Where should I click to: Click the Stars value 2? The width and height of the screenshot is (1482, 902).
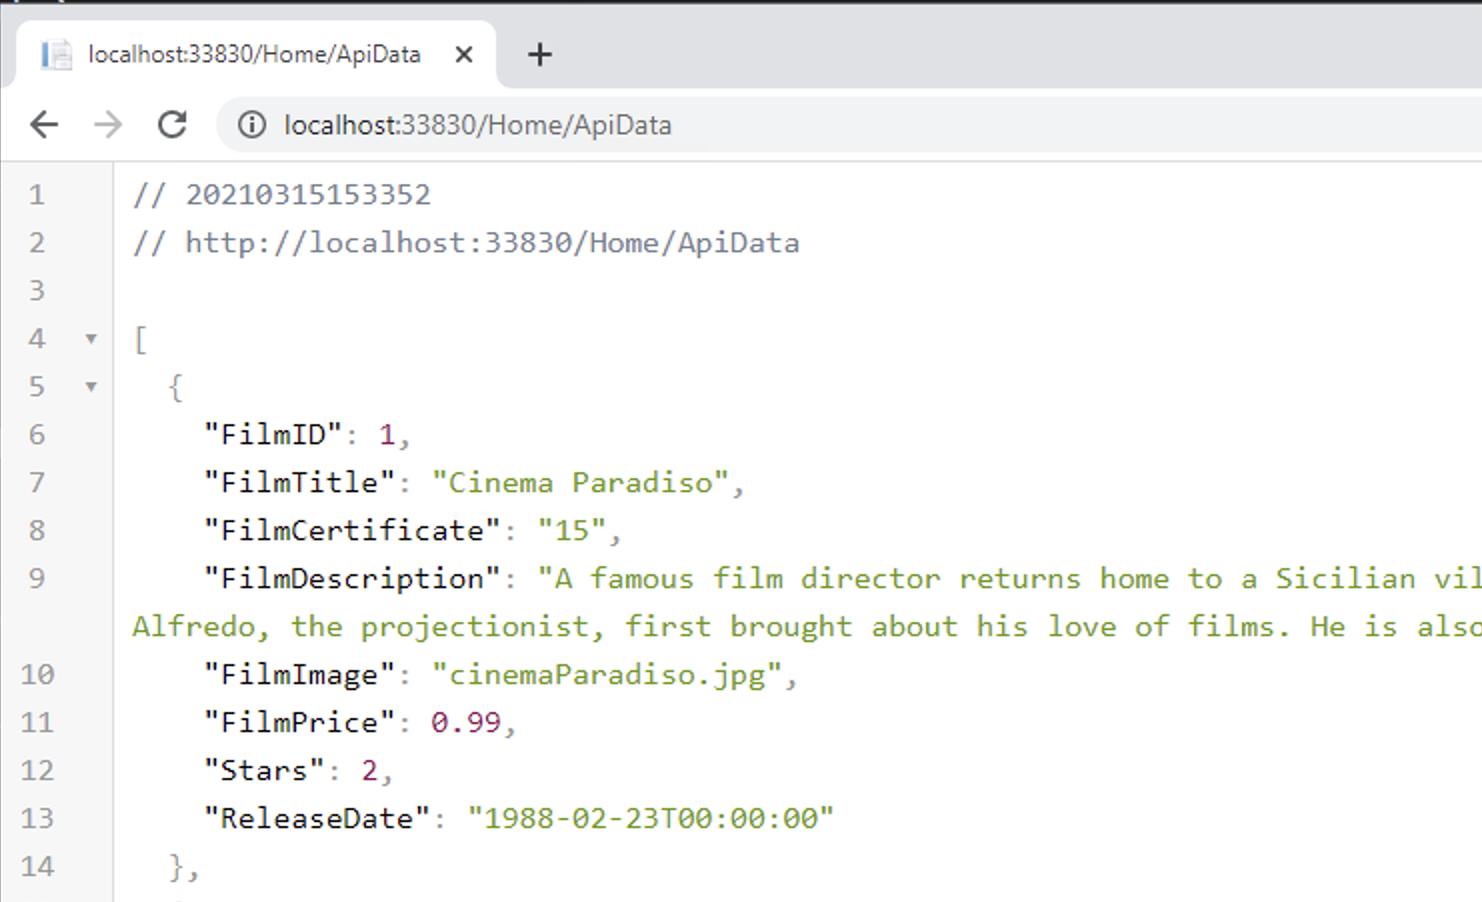pos(370,770)
